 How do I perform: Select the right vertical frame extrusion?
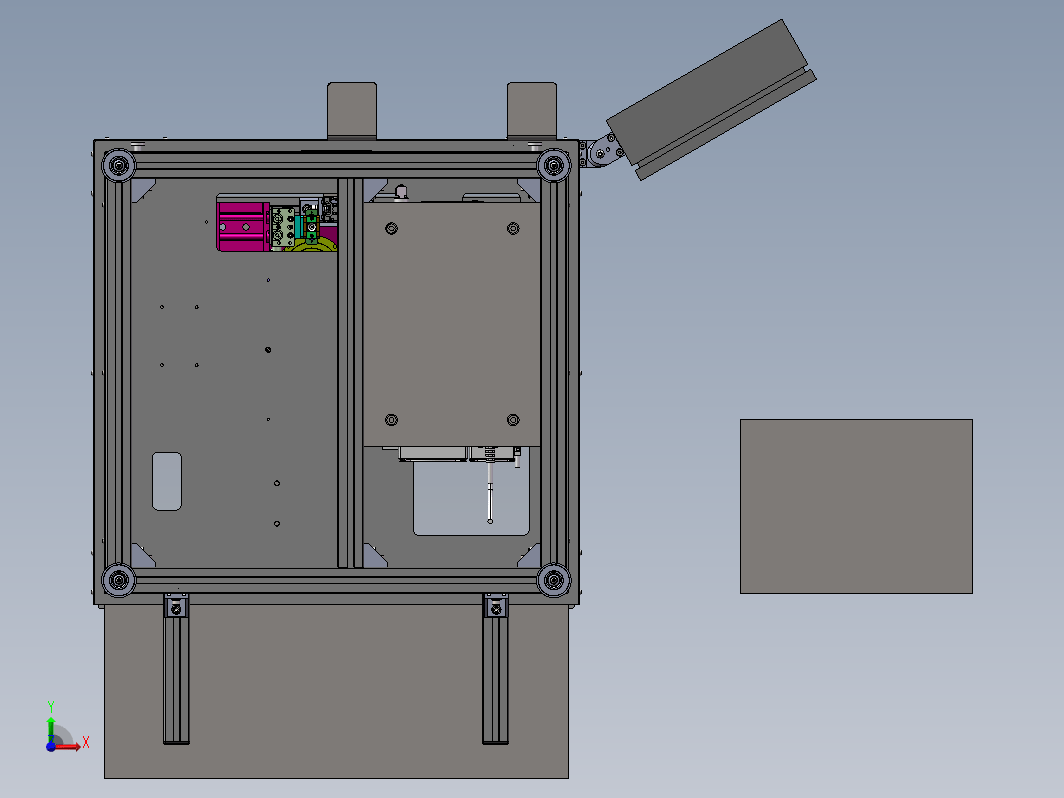554,373
